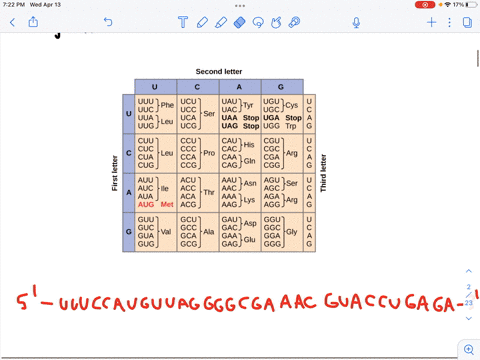This screenshot has height=360, width=480.
Task: Click the vertical scrollbar on the right edge
Action: pos(478,58)
